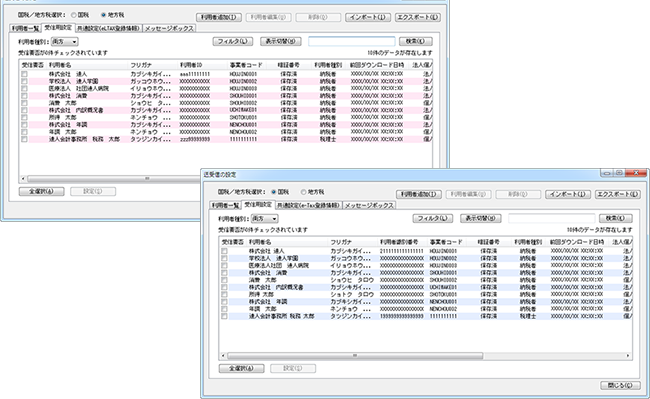650x399 pixels.
Task: Check 消費 太郎 checkbox in back window
Action: click(x=24, y=103)
